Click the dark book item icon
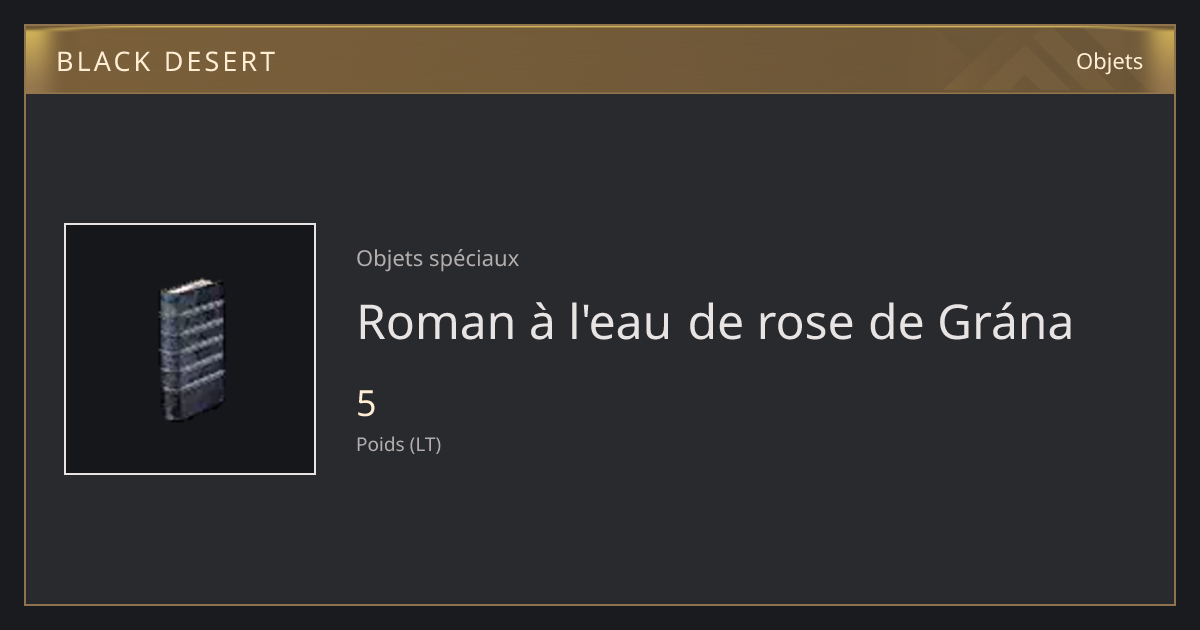Screen dimensions: 1200x630 point(191,351)
